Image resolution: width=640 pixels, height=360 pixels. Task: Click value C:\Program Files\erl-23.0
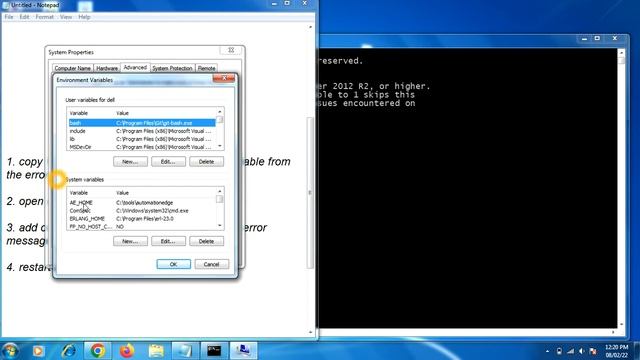144,219
